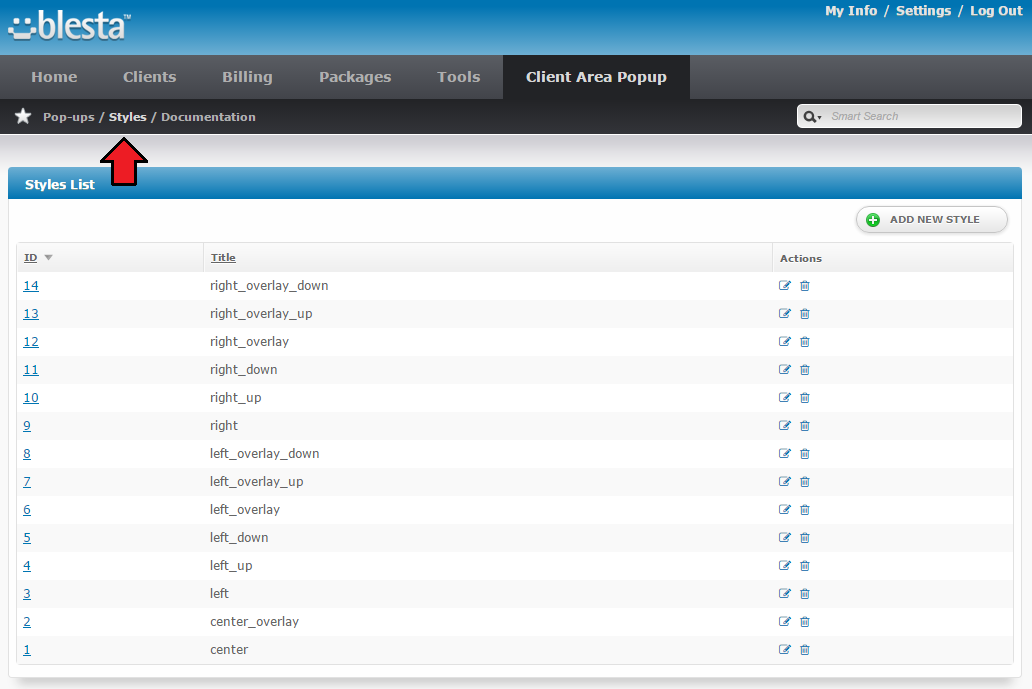Open style ID 7
Viewport: 1032px width, 689px height.
click(x=27, y=481)
